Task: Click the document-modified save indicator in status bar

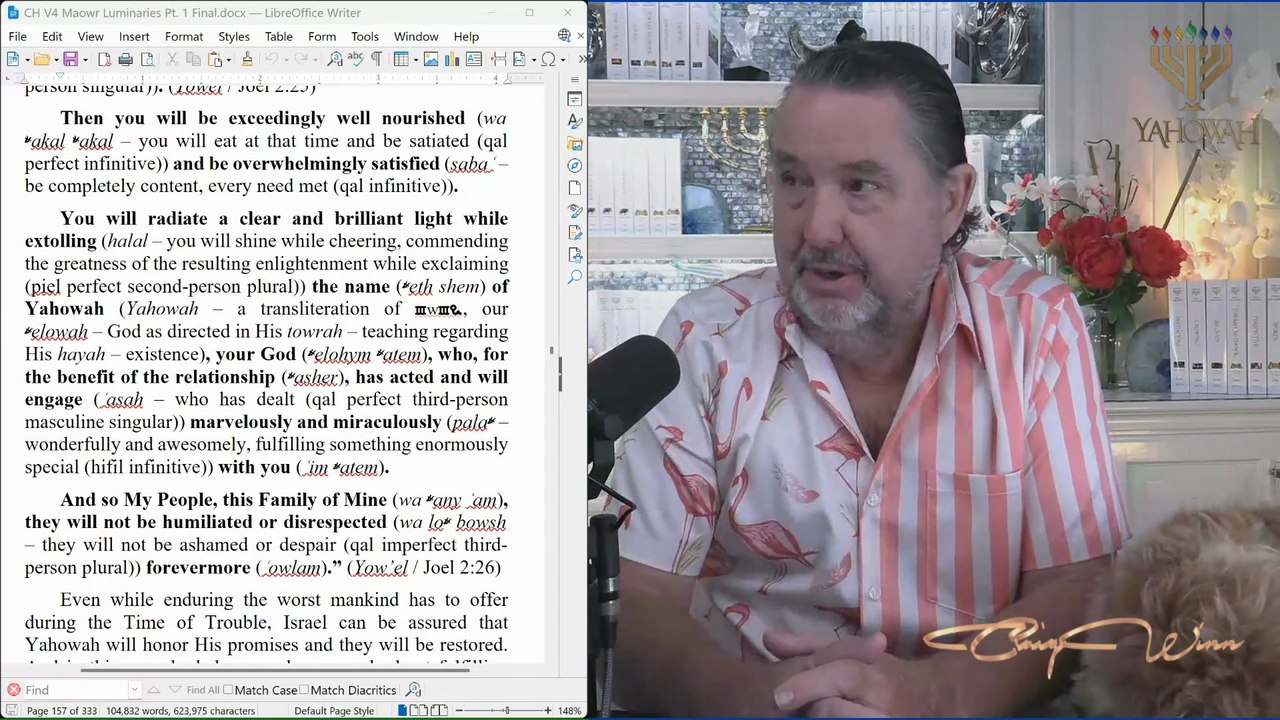Action: [x=12, y=711]
